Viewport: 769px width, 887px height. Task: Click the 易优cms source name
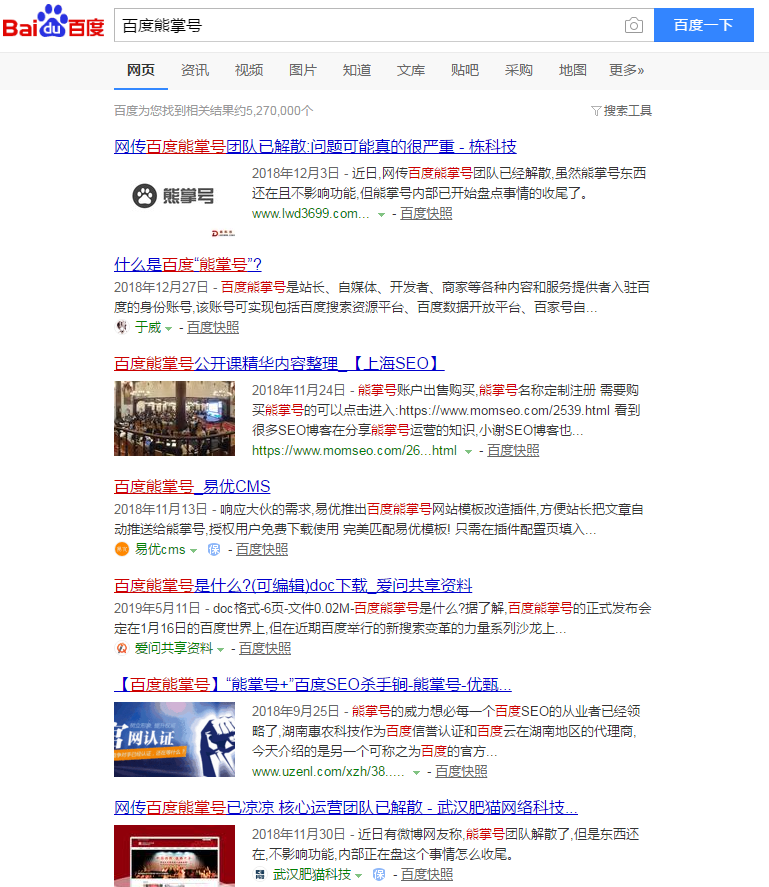tap(160, 549)
